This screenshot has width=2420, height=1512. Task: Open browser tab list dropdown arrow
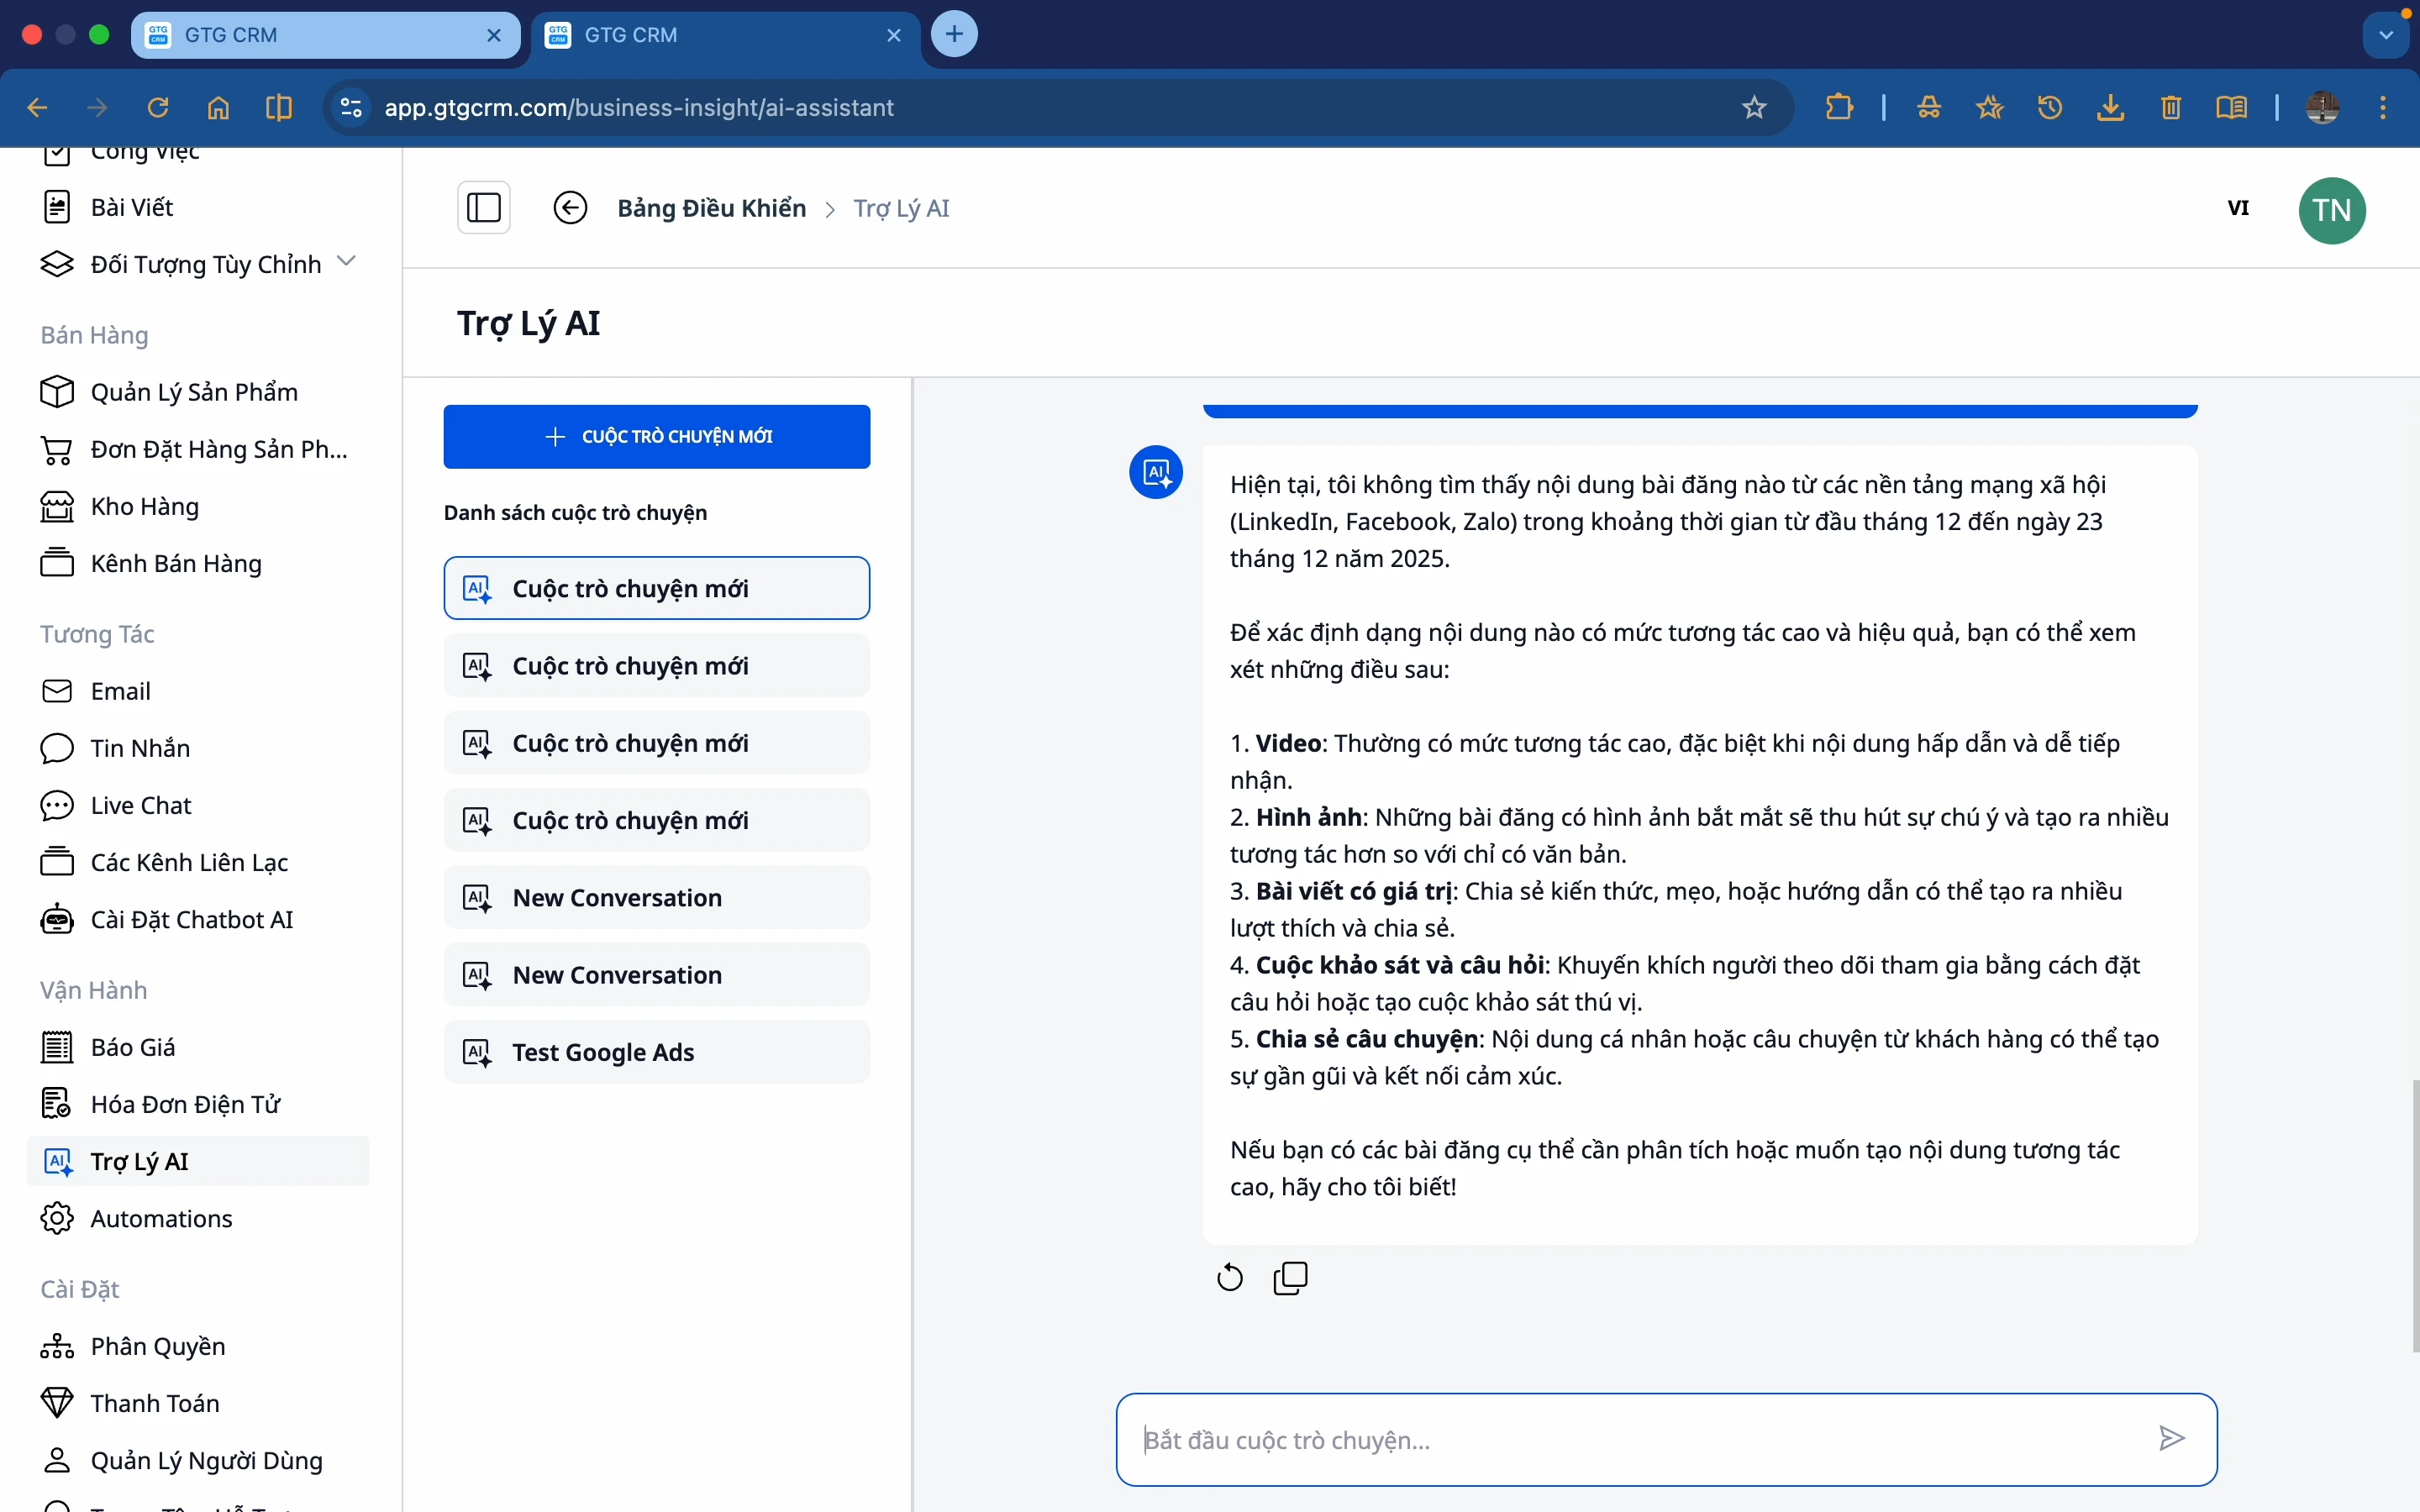(x=2386, y=35)
